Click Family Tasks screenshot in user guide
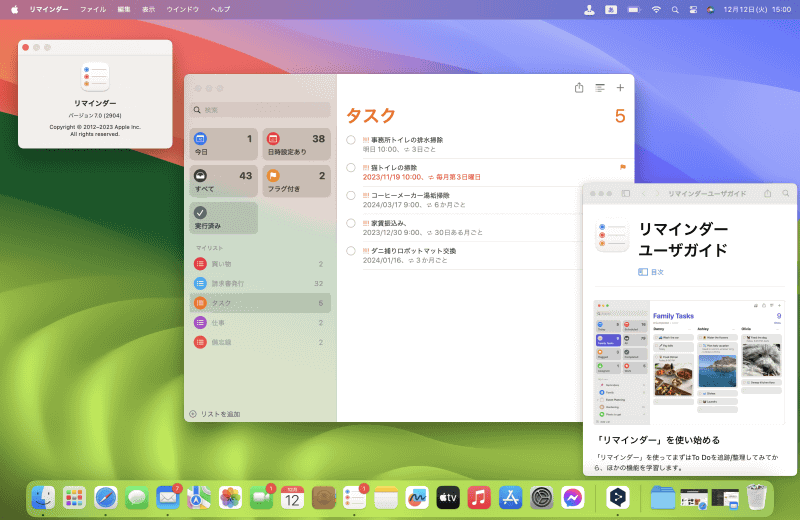The image size is (800, 520). point(689,362)
